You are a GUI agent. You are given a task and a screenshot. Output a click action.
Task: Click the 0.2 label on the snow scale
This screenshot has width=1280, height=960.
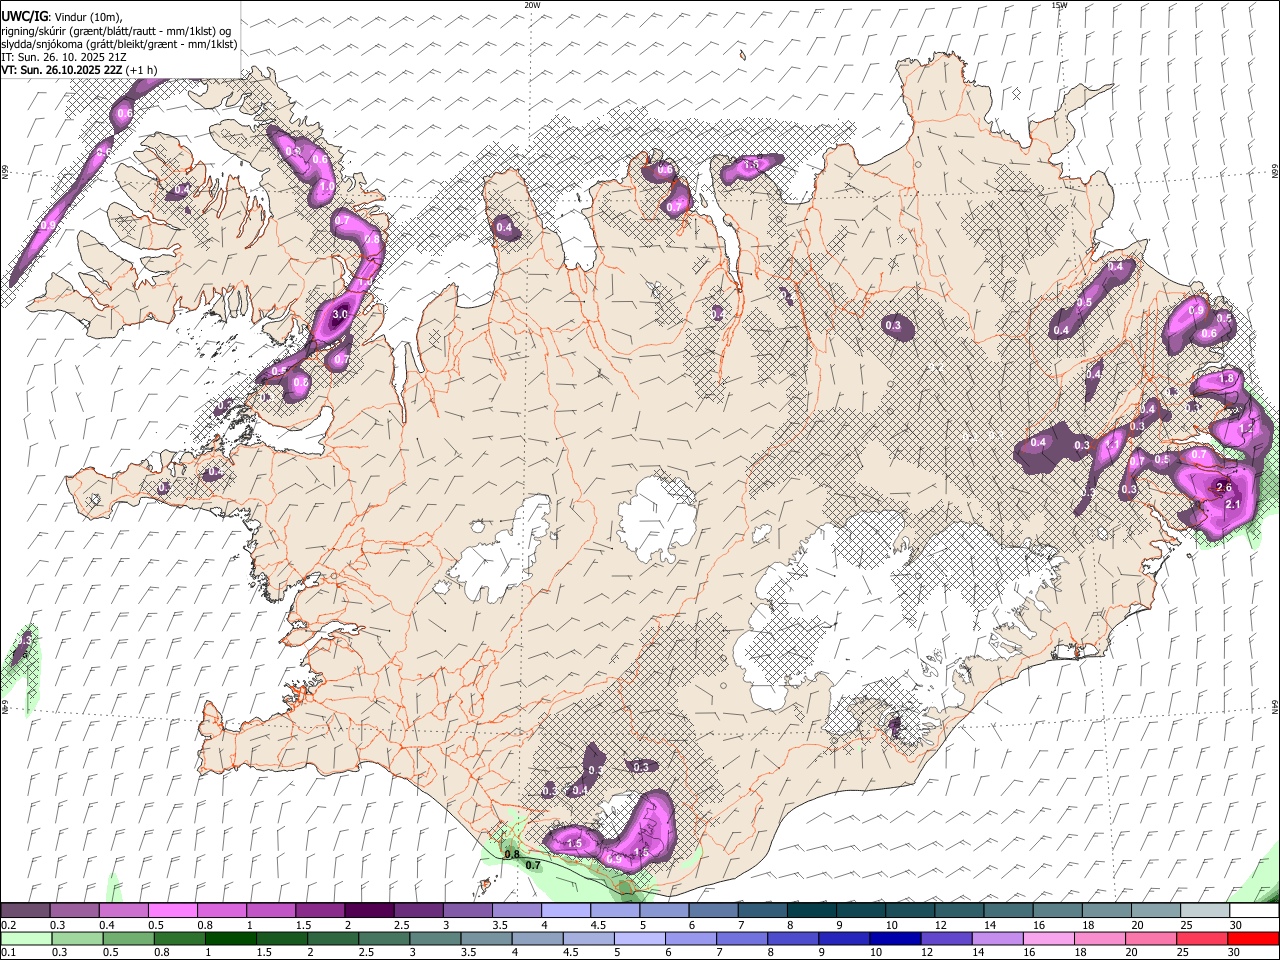coord(8,925)
